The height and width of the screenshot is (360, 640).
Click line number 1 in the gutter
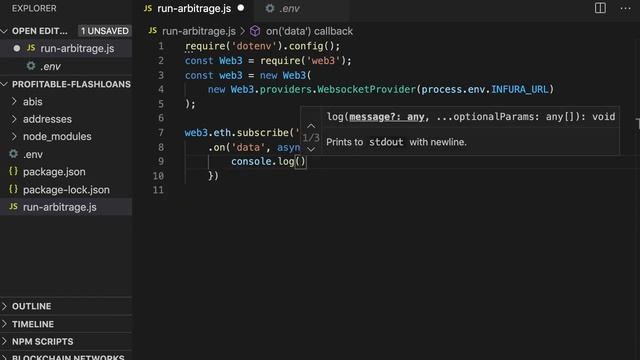161,46
